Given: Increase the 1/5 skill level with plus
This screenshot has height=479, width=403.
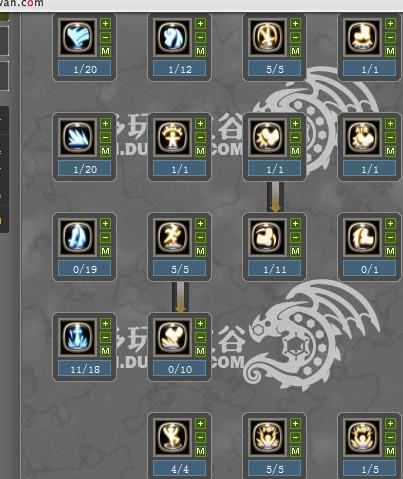Looking at the screenshot, I should click(x=390, y=423).
